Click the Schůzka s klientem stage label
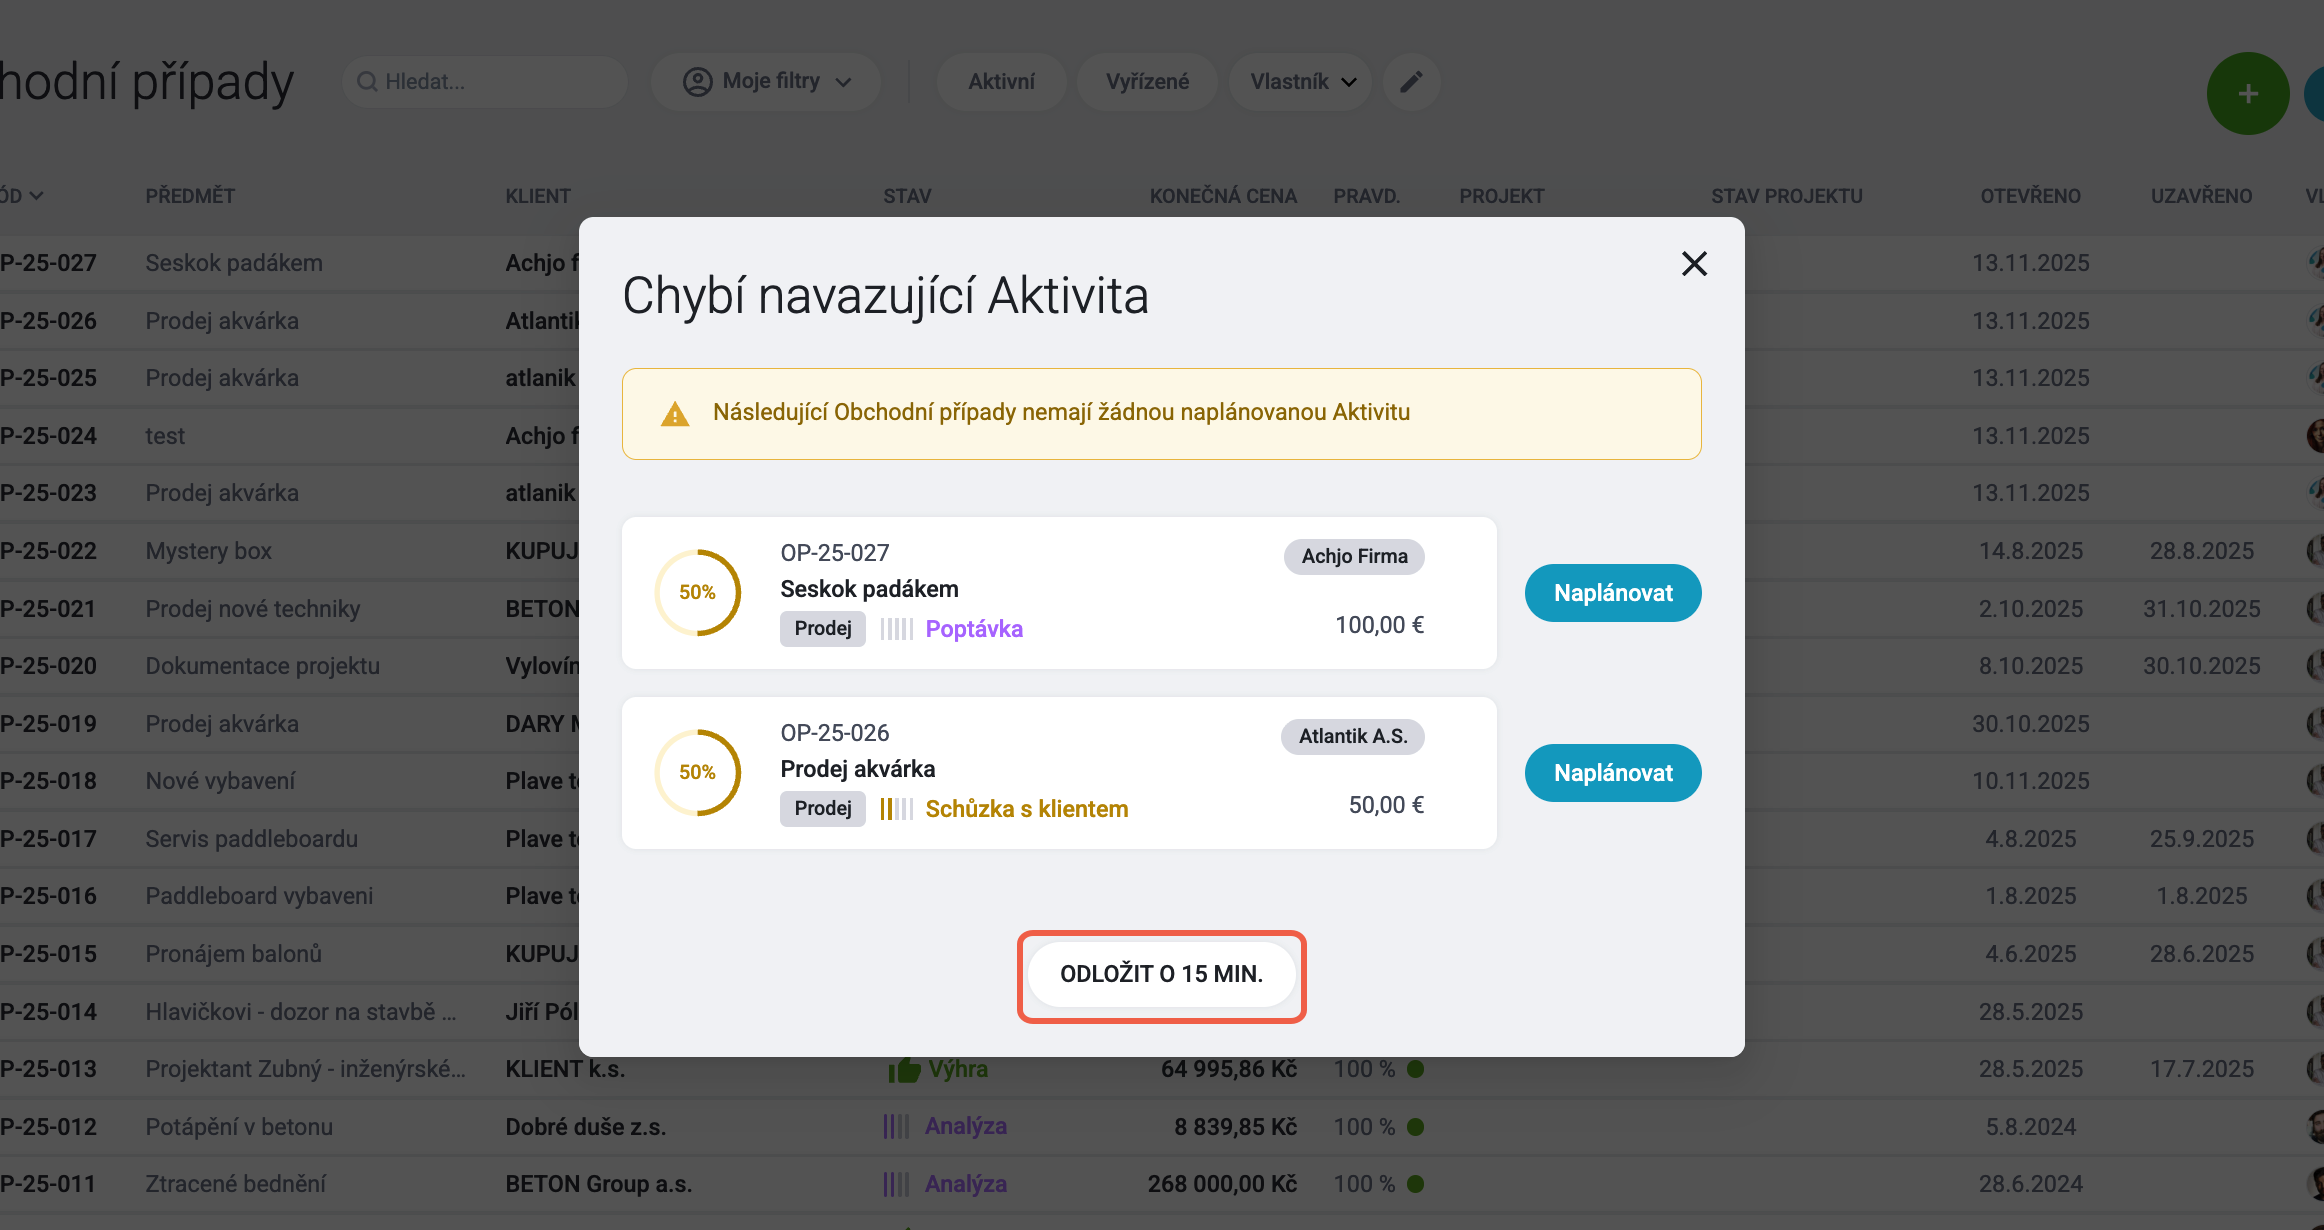2324x1230 pixels. pyautogui.click(x=1027, y=809)
